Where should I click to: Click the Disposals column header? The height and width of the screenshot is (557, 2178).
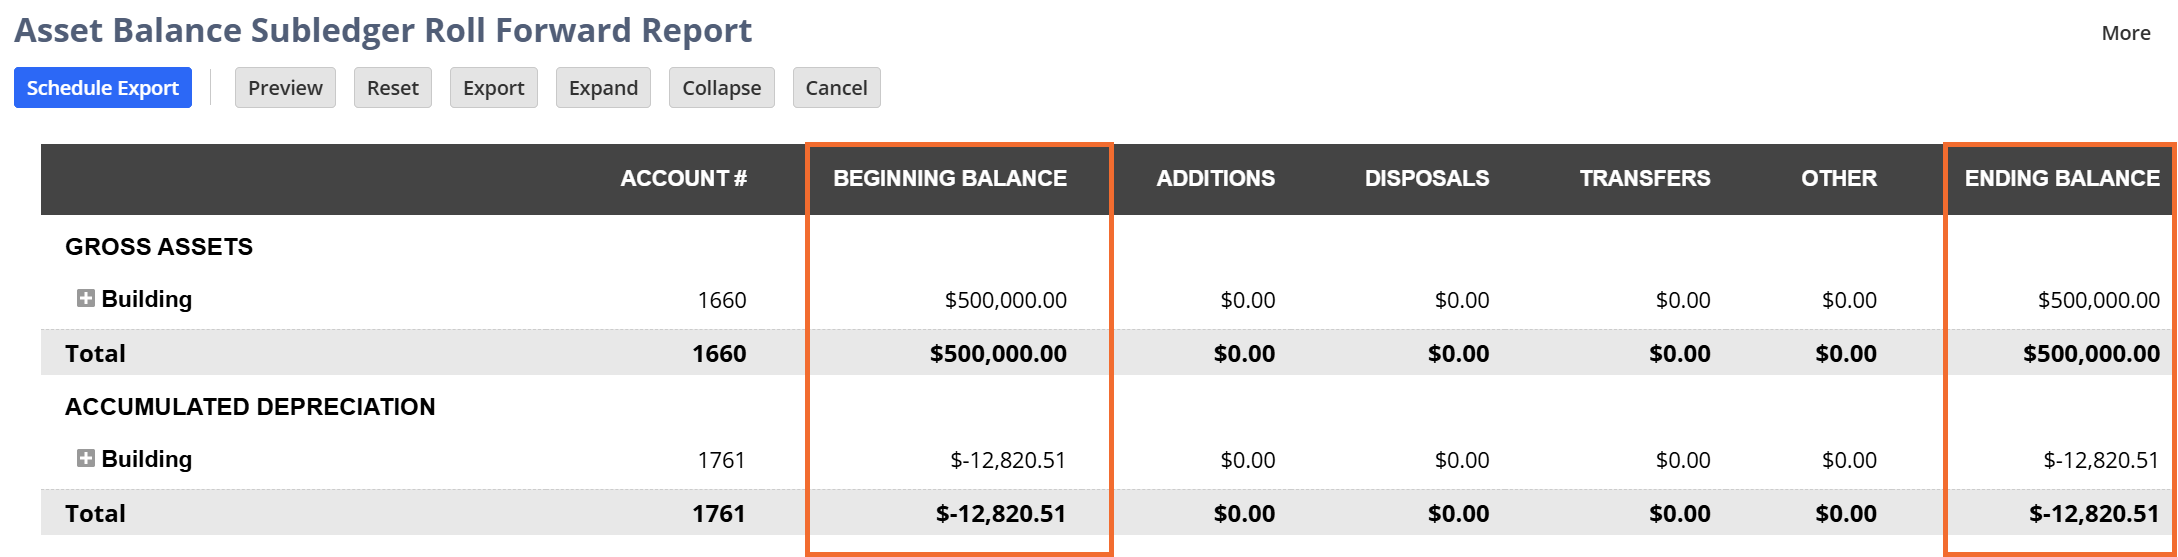[x=1427, y=179]
